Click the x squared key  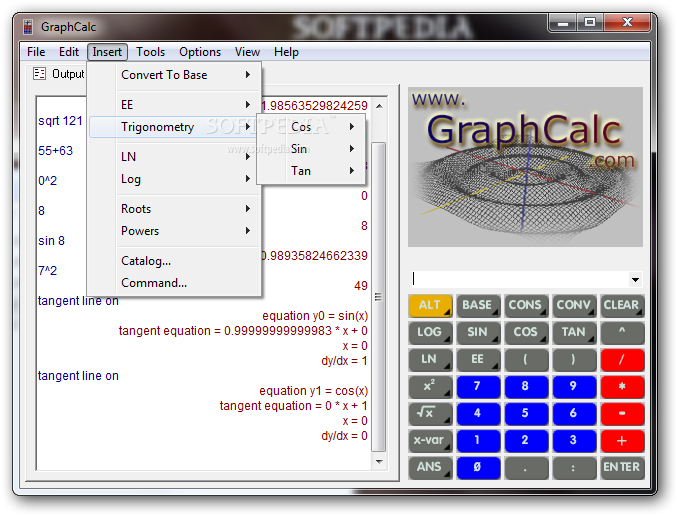pos(430,387)
